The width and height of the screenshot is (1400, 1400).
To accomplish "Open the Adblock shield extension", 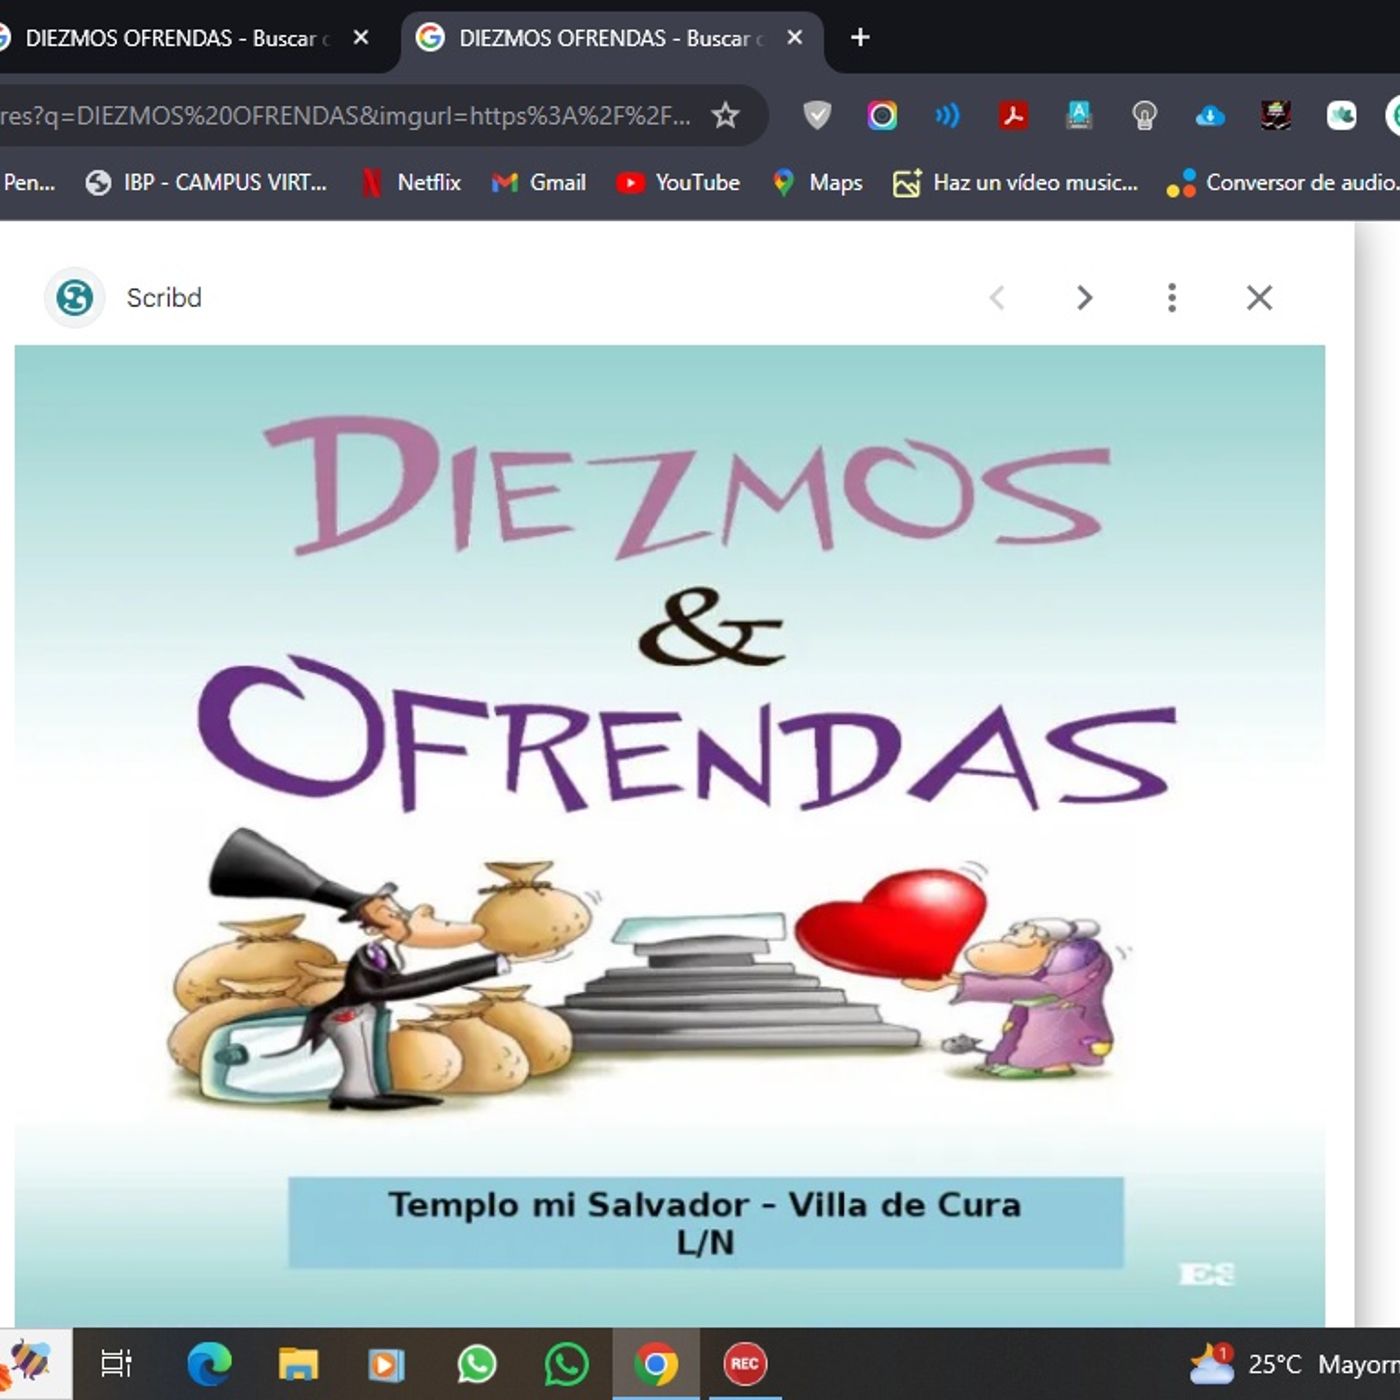I will pyautogui.click(x=818, y=114).
